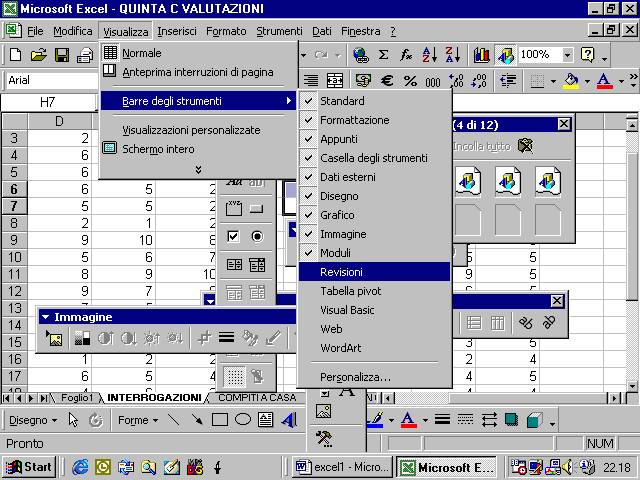640x480 pixels.
Task: Uncheck Casella degli strumenti toolbar entry
Action: (x=375, y=158)
